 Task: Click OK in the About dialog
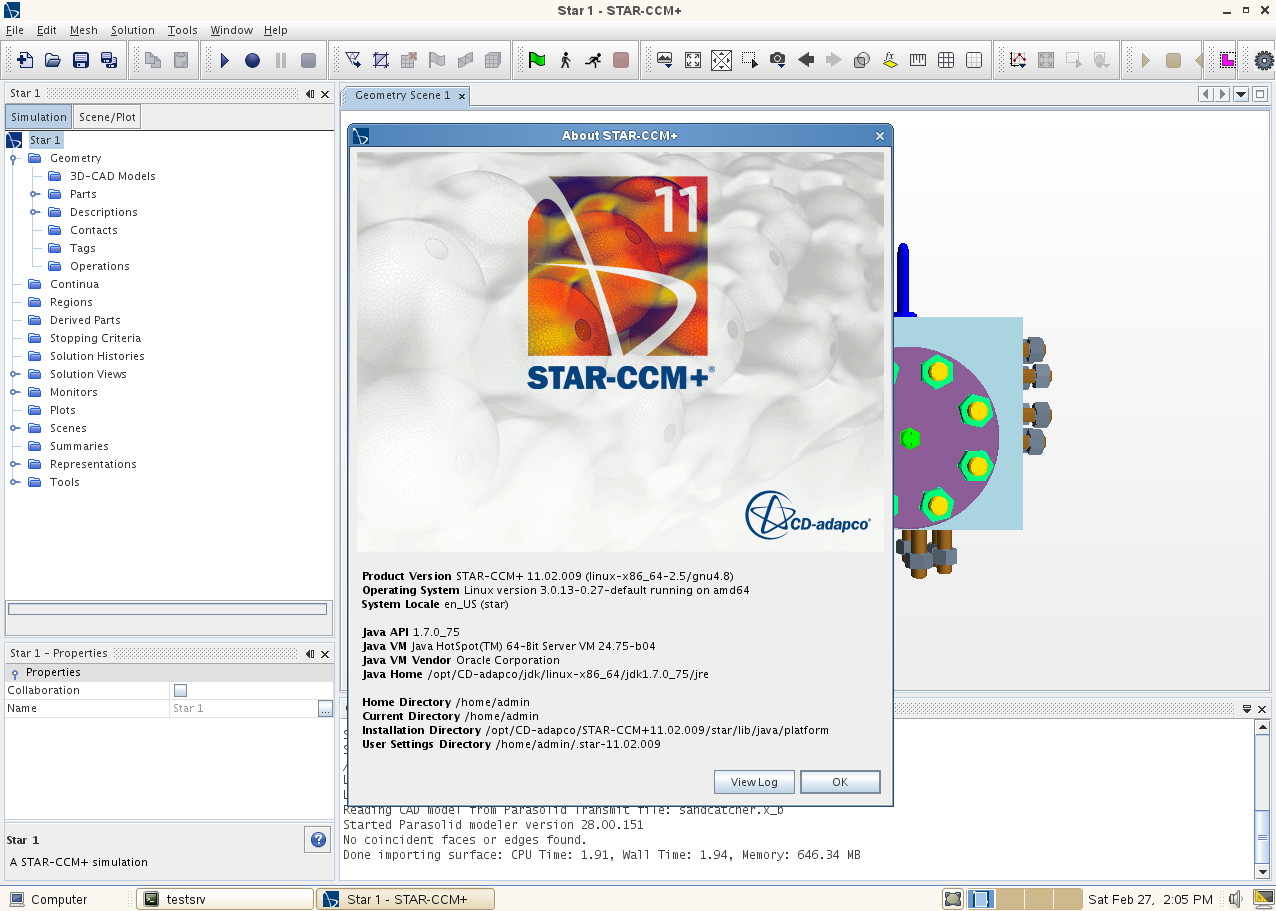840,782
